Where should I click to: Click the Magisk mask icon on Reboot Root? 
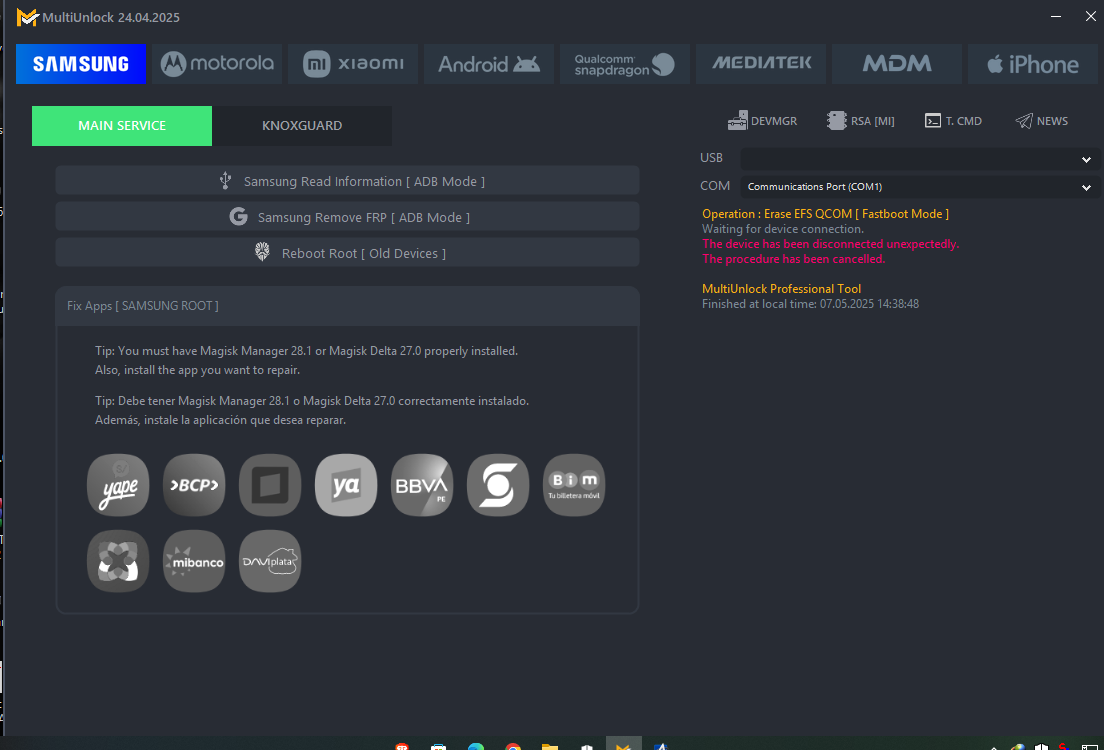(x=262, y=252)
